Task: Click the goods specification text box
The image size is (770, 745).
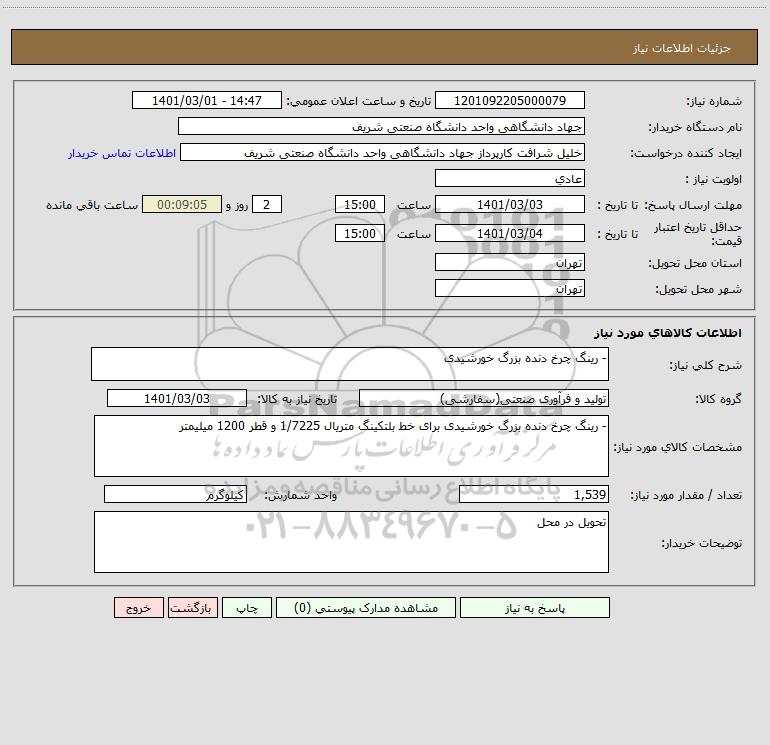Action: coord(351,446)
